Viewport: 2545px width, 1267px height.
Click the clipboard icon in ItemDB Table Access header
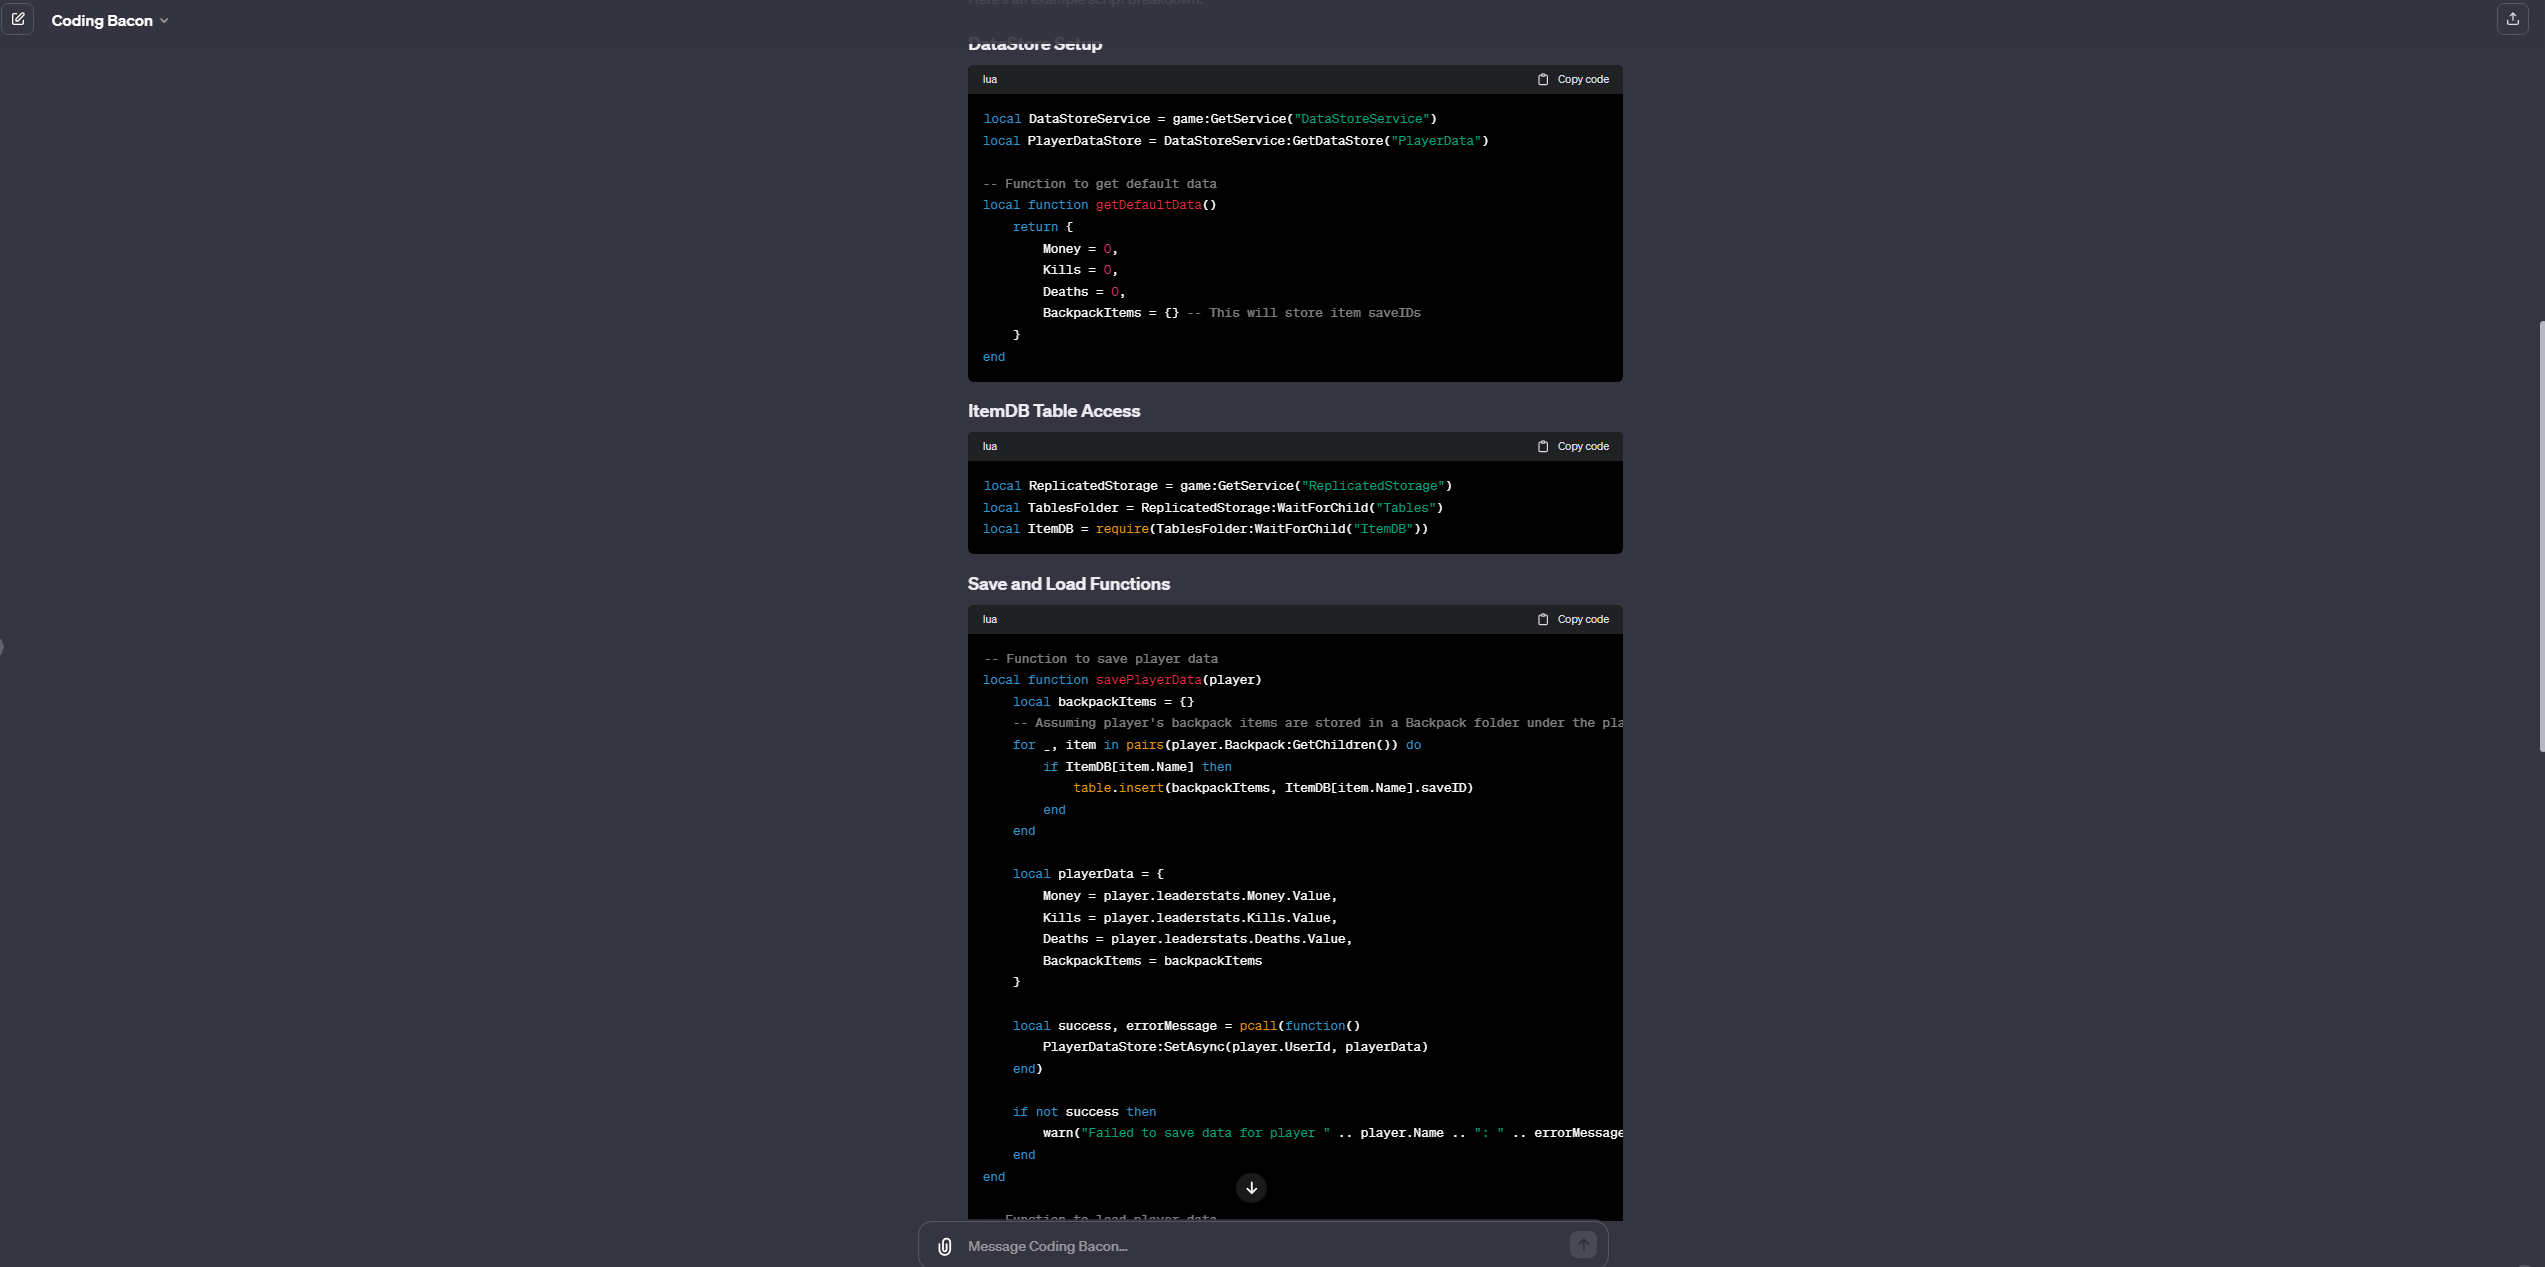click(x=1543, y=446)
